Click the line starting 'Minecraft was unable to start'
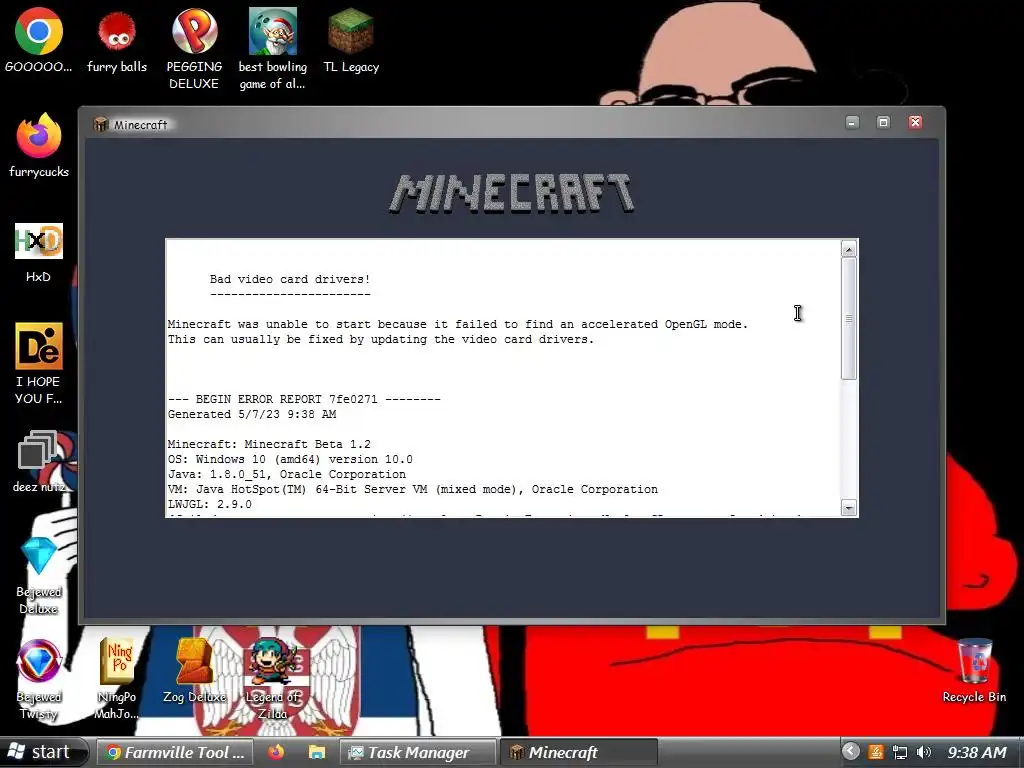 pyautogui.click(x=458, y=325)
